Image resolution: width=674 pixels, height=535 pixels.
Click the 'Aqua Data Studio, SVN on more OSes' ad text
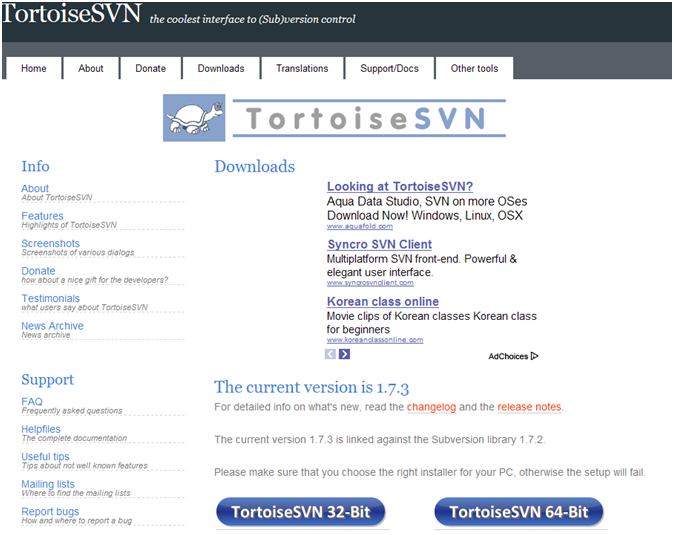427,202
